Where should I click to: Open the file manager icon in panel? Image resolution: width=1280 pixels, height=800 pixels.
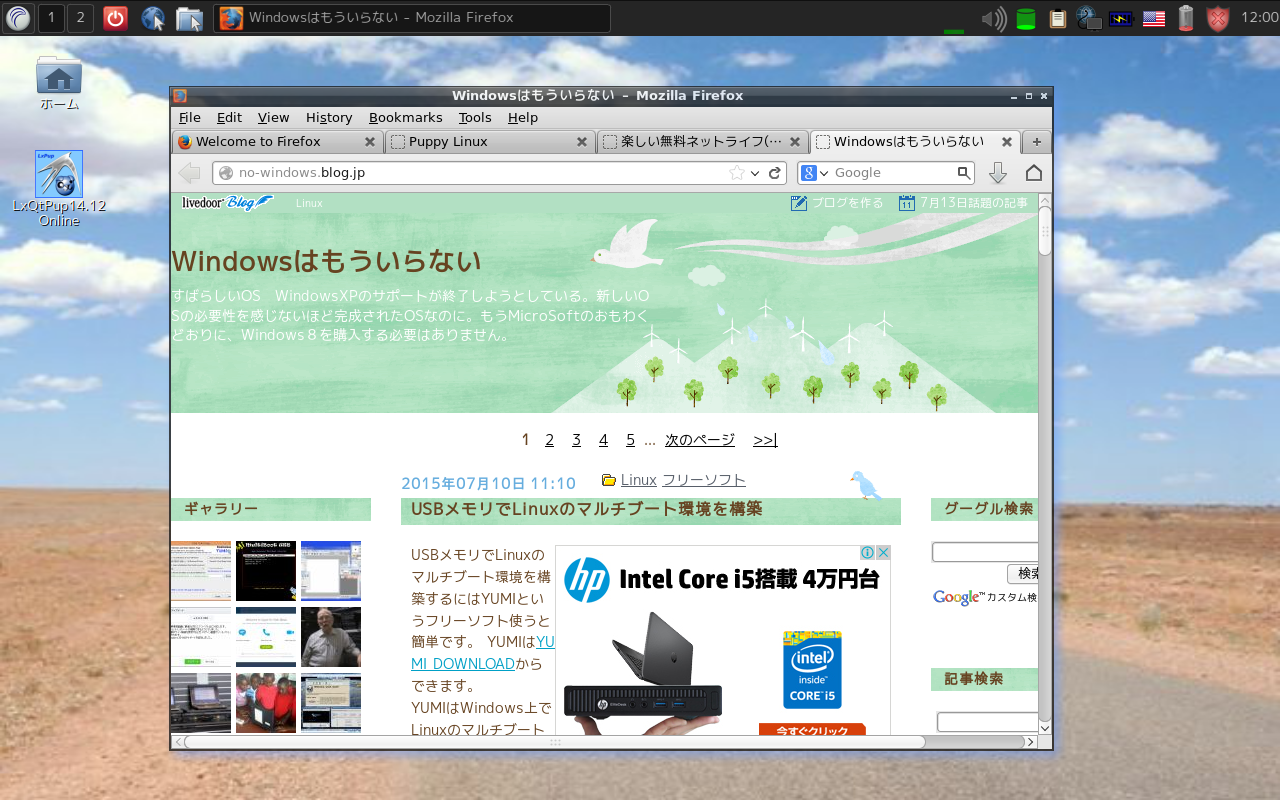(x=188, y=18)
